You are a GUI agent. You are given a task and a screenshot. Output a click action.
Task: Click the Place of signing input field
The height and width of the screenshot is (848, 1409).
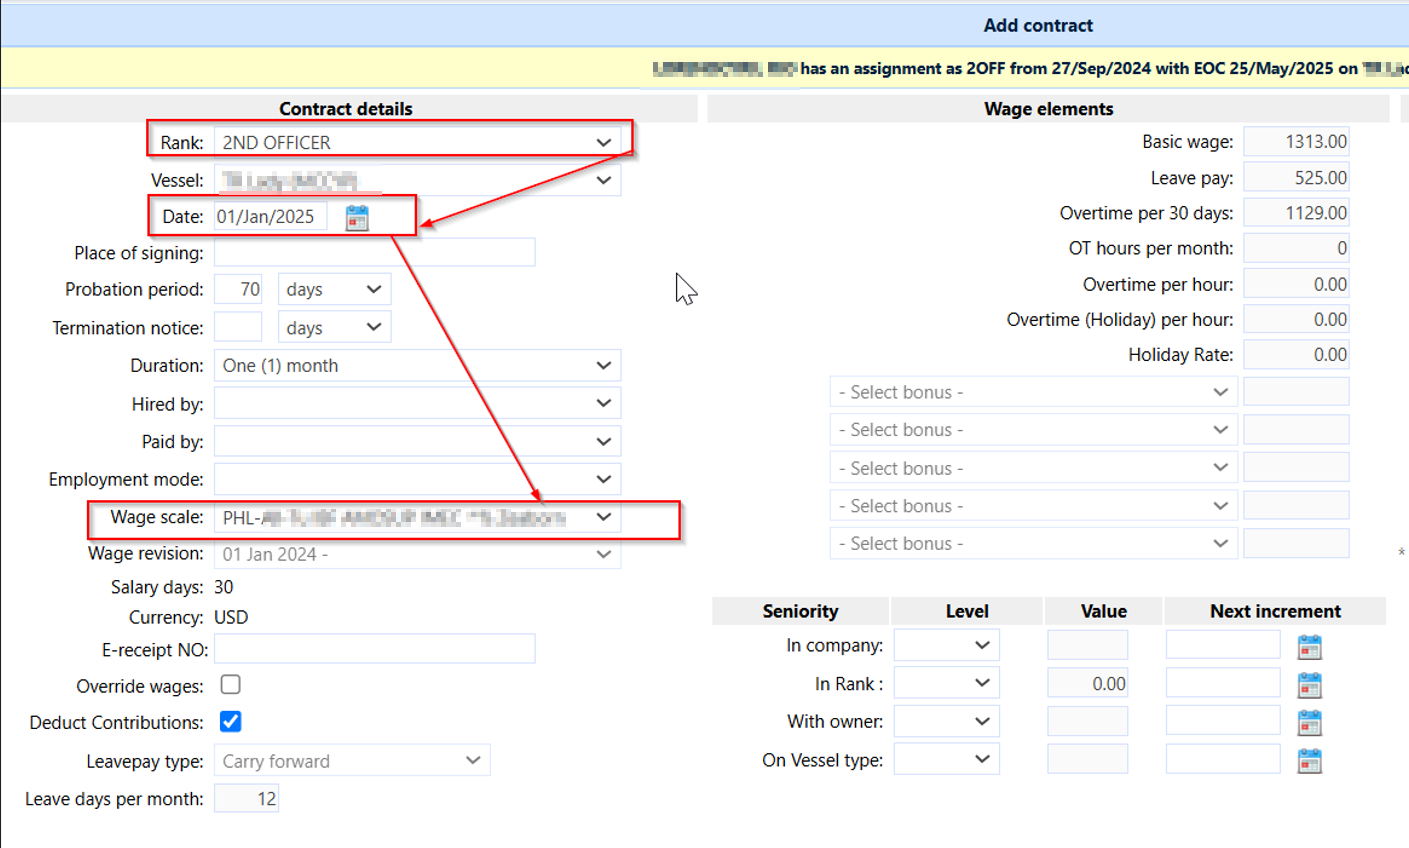tap(374, 253)
